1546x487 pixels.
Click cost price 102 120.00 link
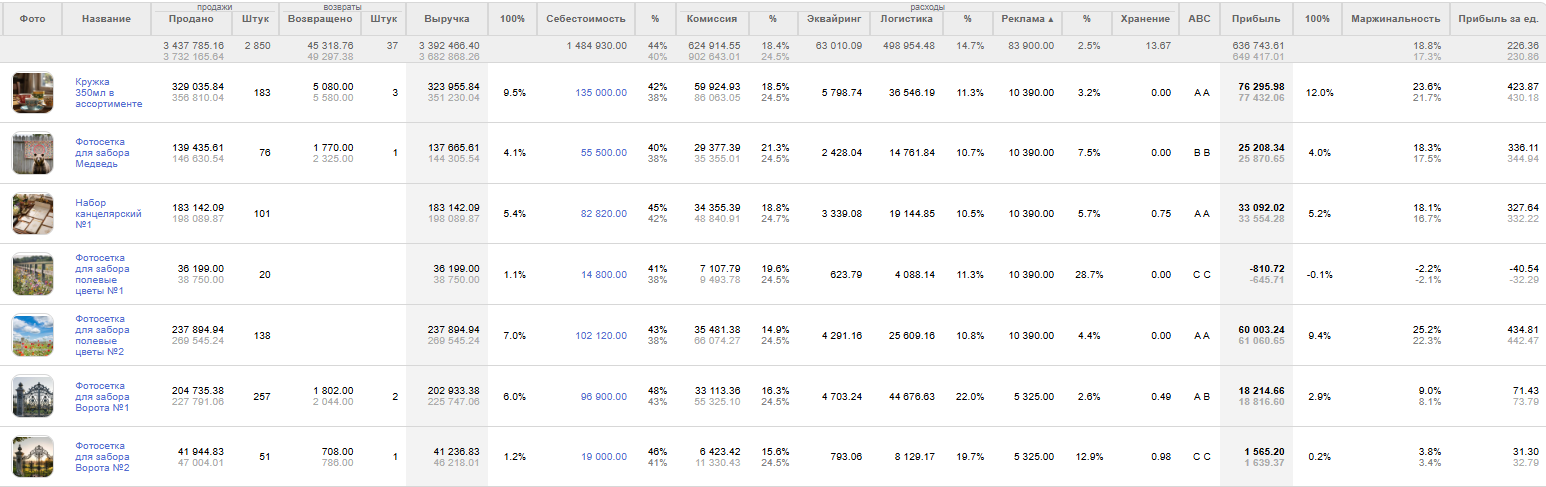click(601, 336)
